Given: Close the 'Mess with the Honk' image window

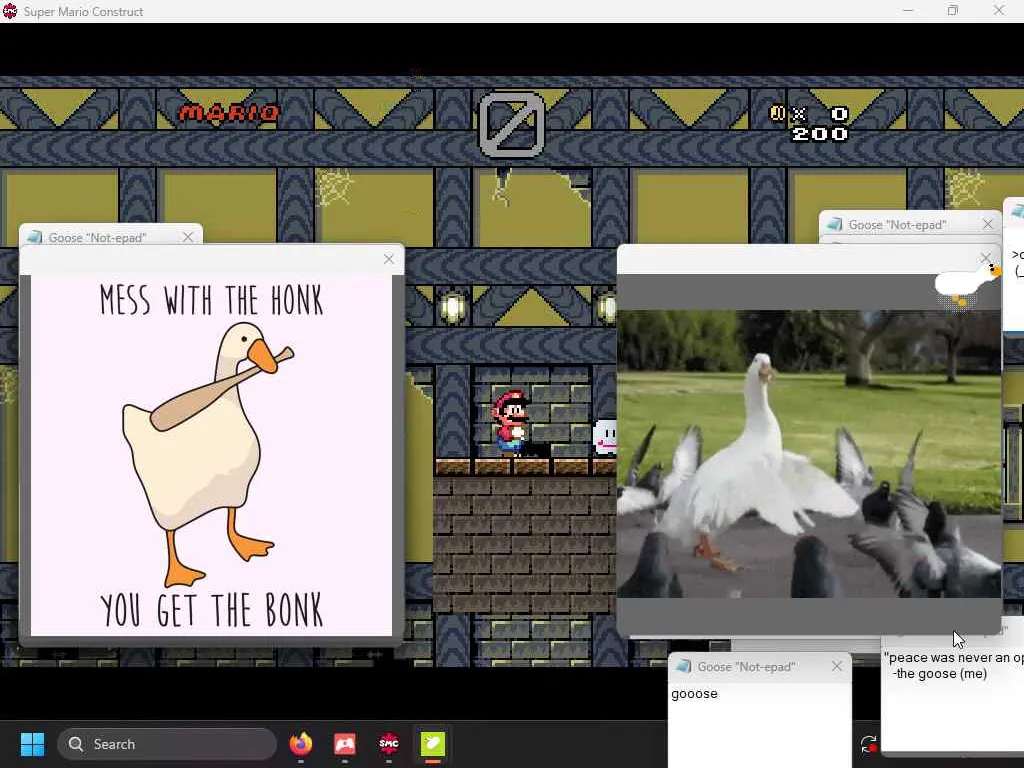Looking at the screenshot, I should [x=389, y=259].
